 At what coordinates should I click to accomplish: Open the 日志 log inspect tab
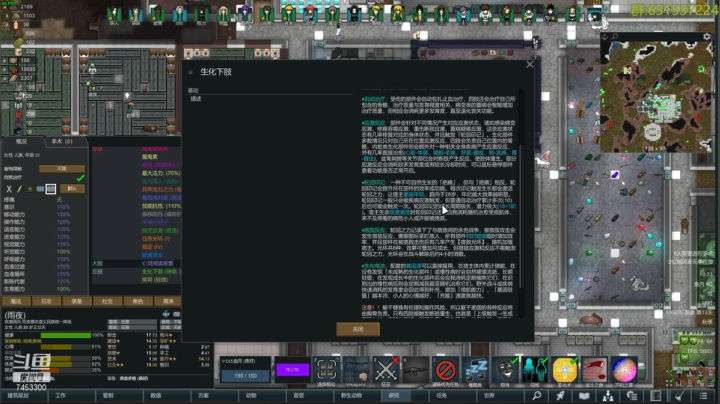pos(46,301)
